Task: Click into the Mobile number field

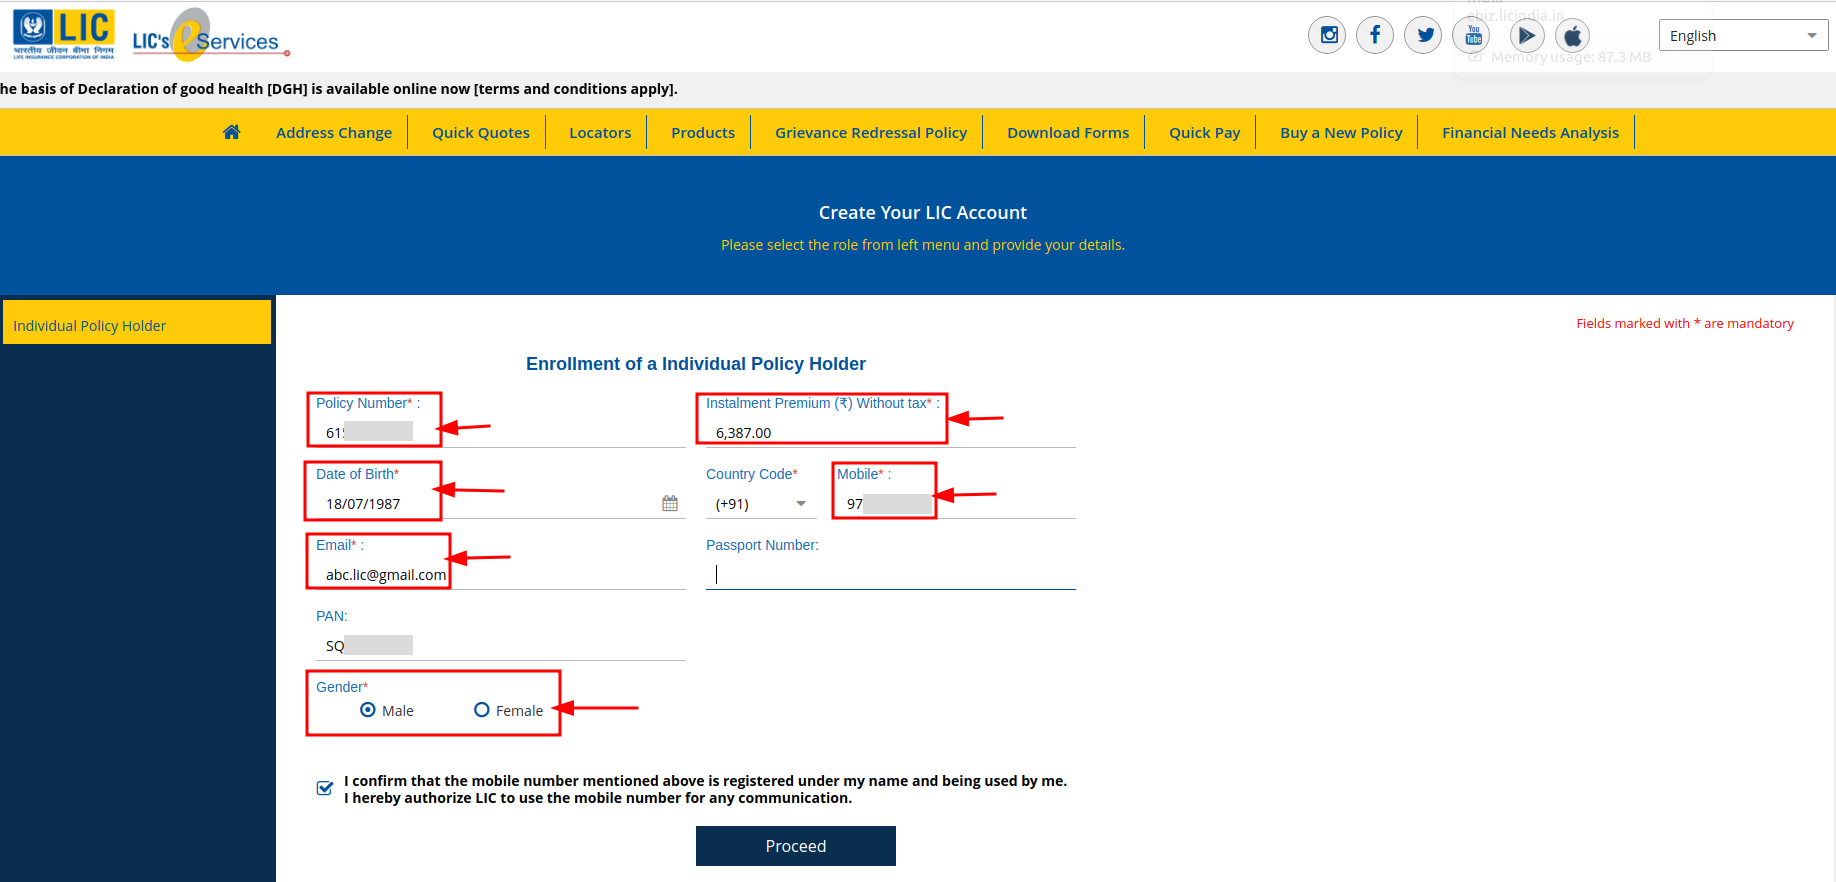Action: point(956,503)
